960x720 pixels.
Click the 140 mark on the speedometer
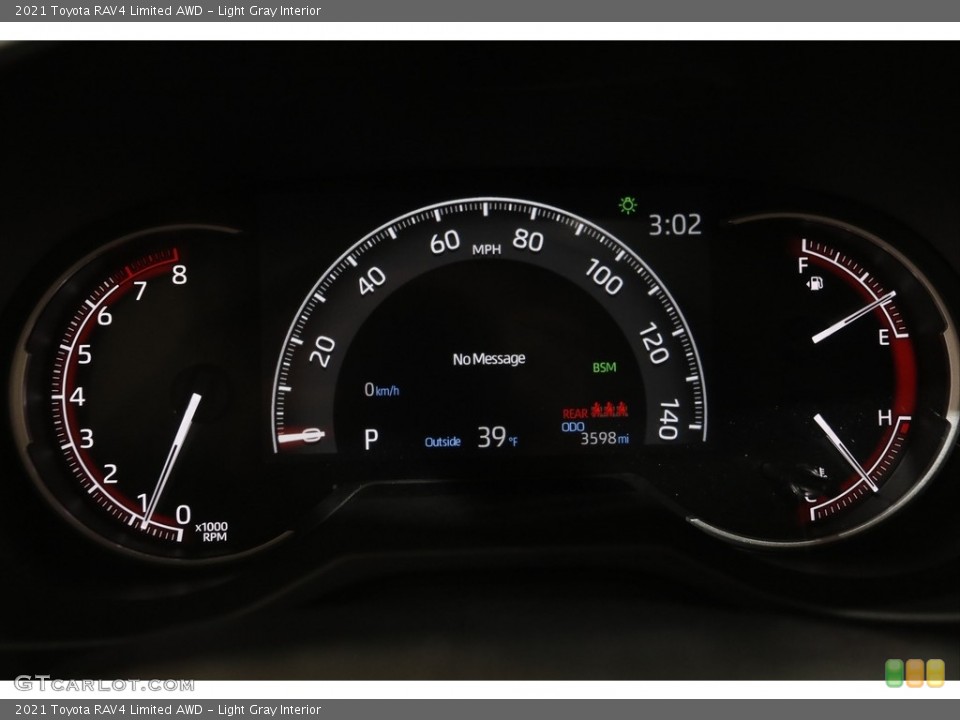[x=669, y=419]
